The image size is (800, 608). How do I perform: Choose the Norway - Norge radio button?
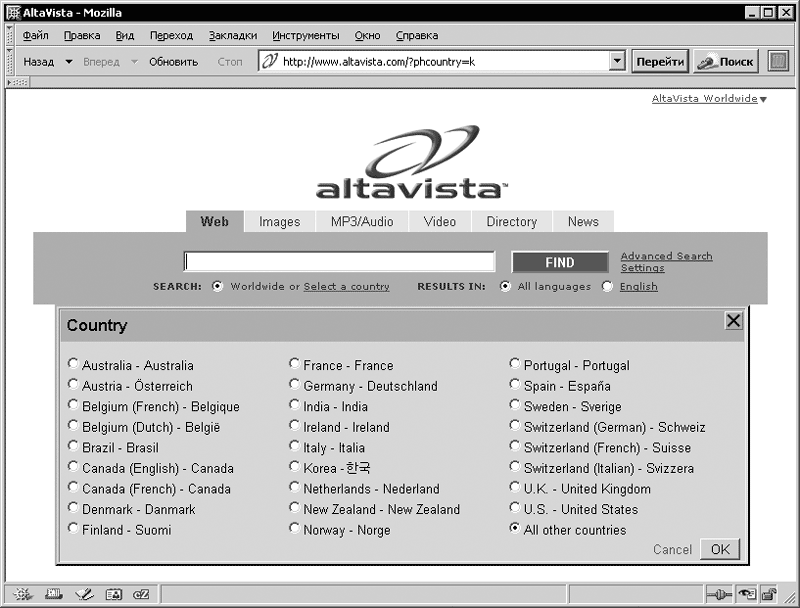294,528
